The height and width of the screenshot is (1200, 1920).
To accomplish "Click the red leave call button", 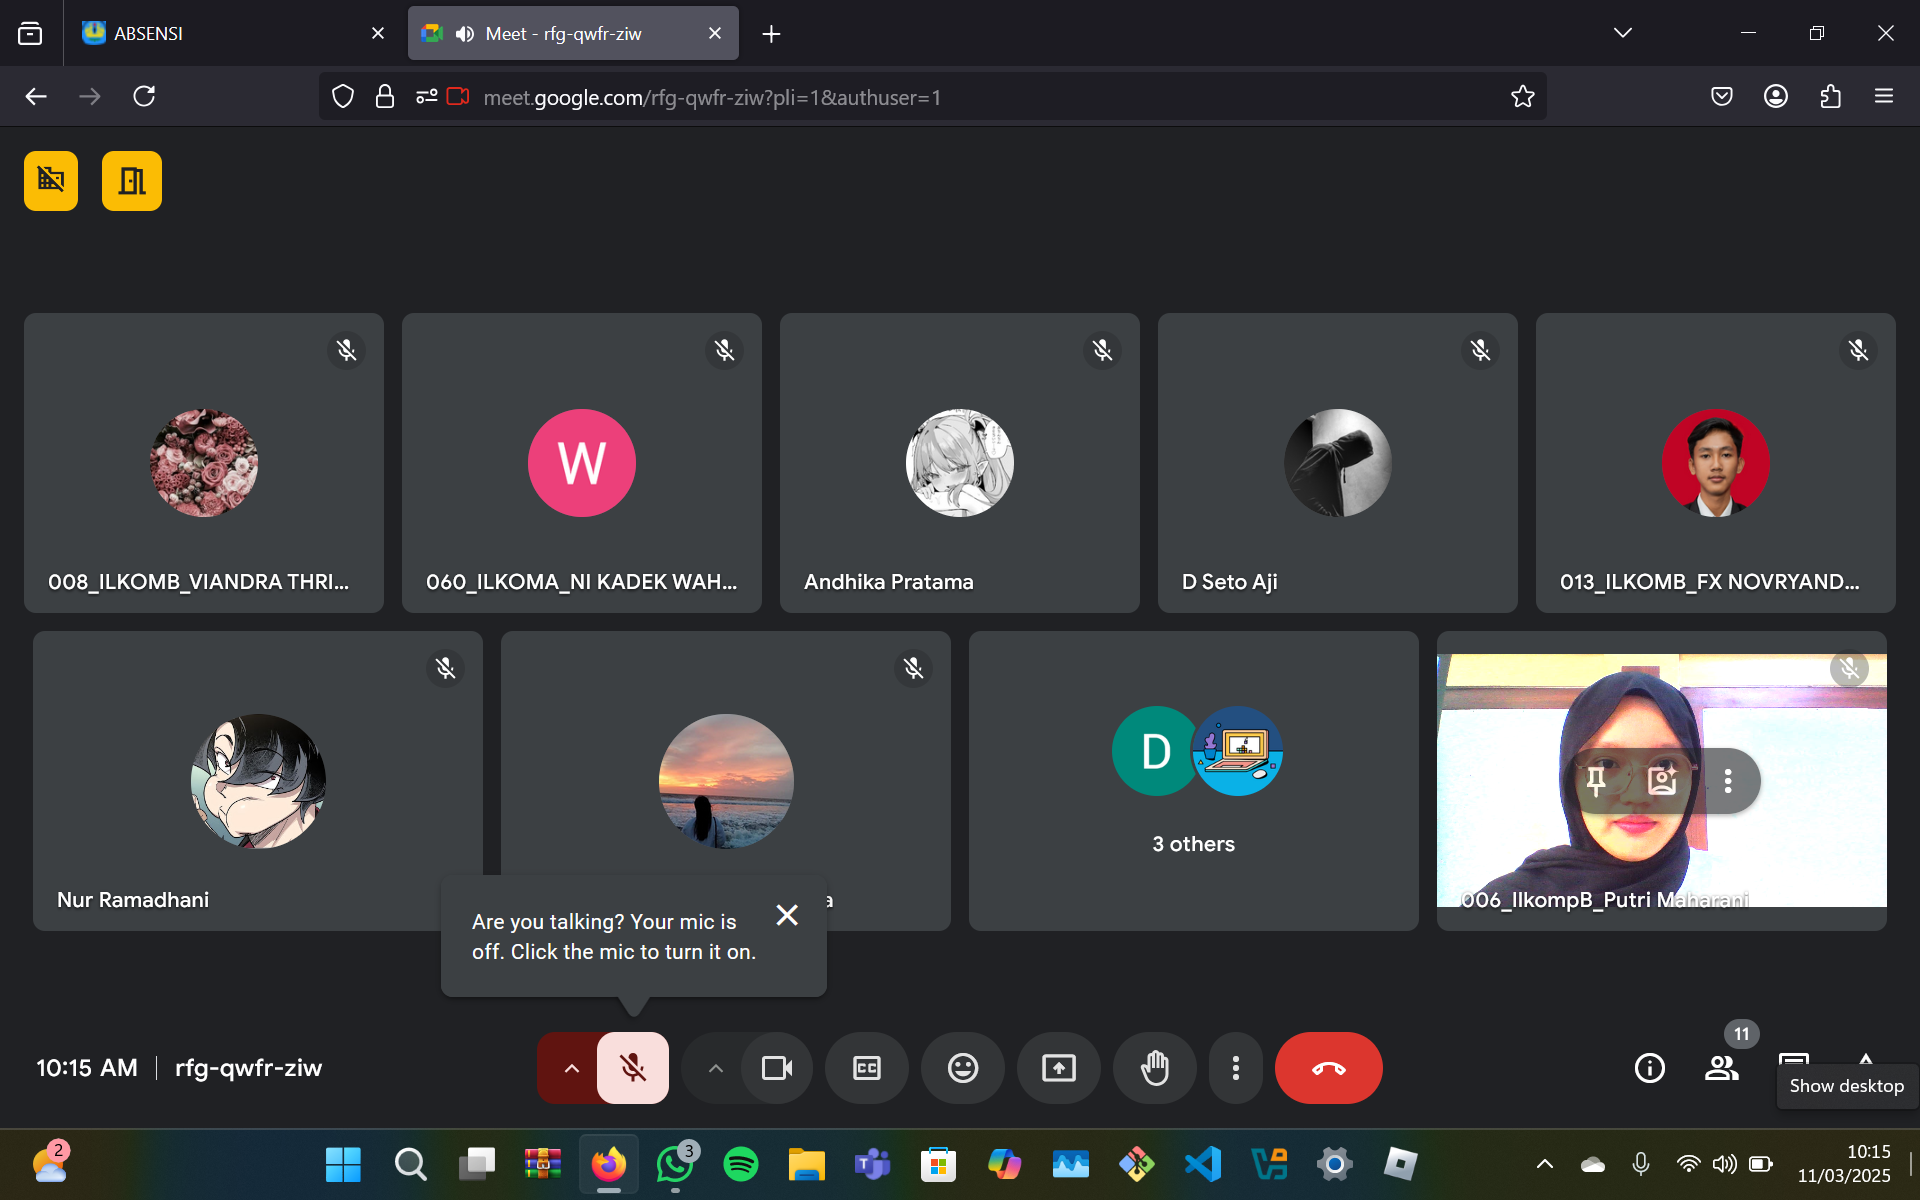I will point(1328,1068).
